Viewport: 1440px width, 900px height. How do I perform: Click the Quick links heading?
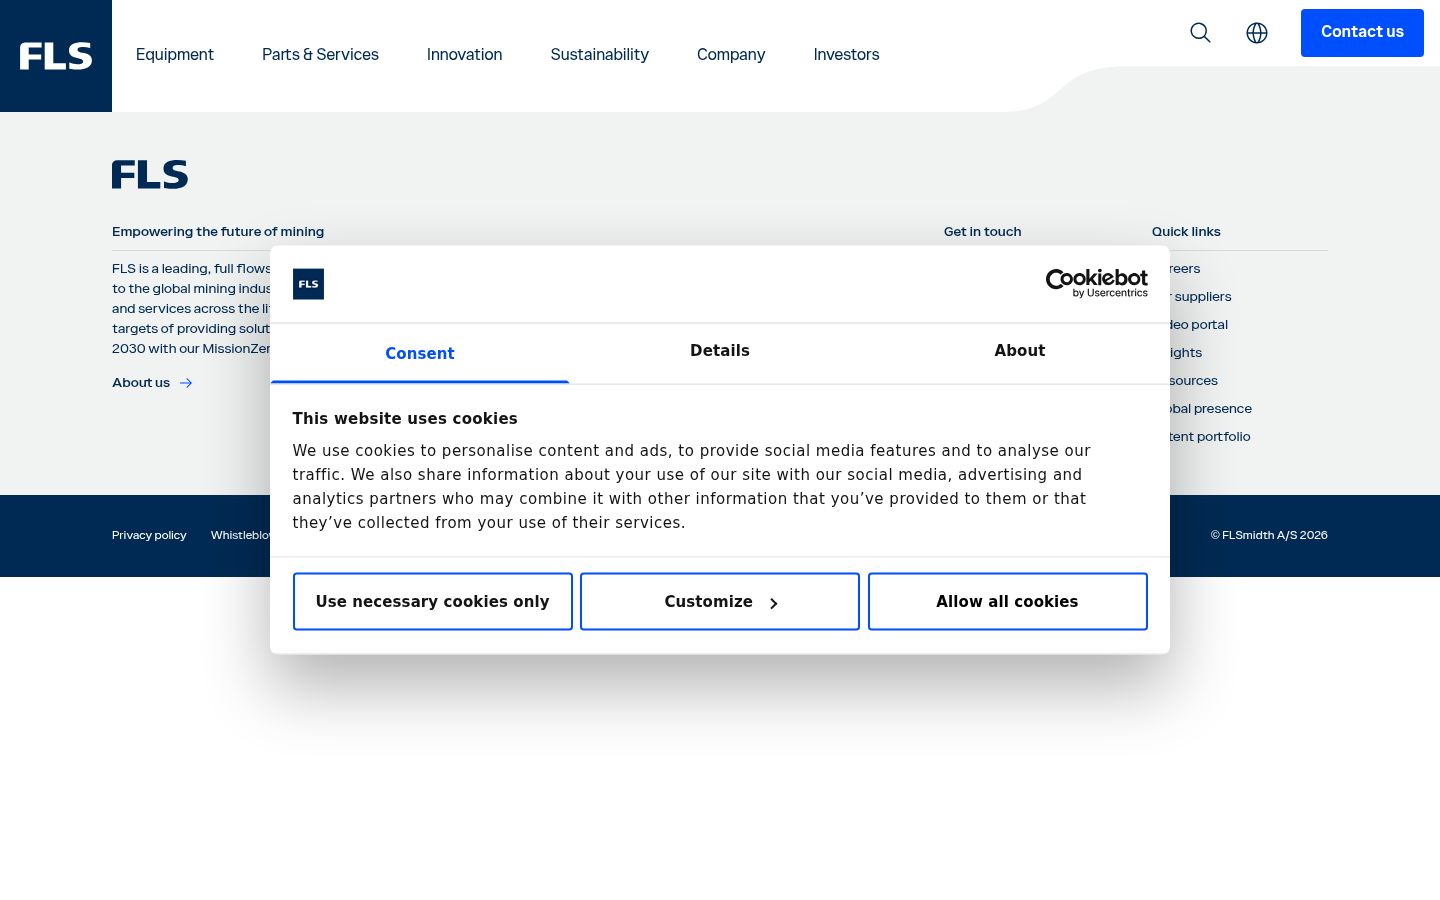pos(1186,231)
